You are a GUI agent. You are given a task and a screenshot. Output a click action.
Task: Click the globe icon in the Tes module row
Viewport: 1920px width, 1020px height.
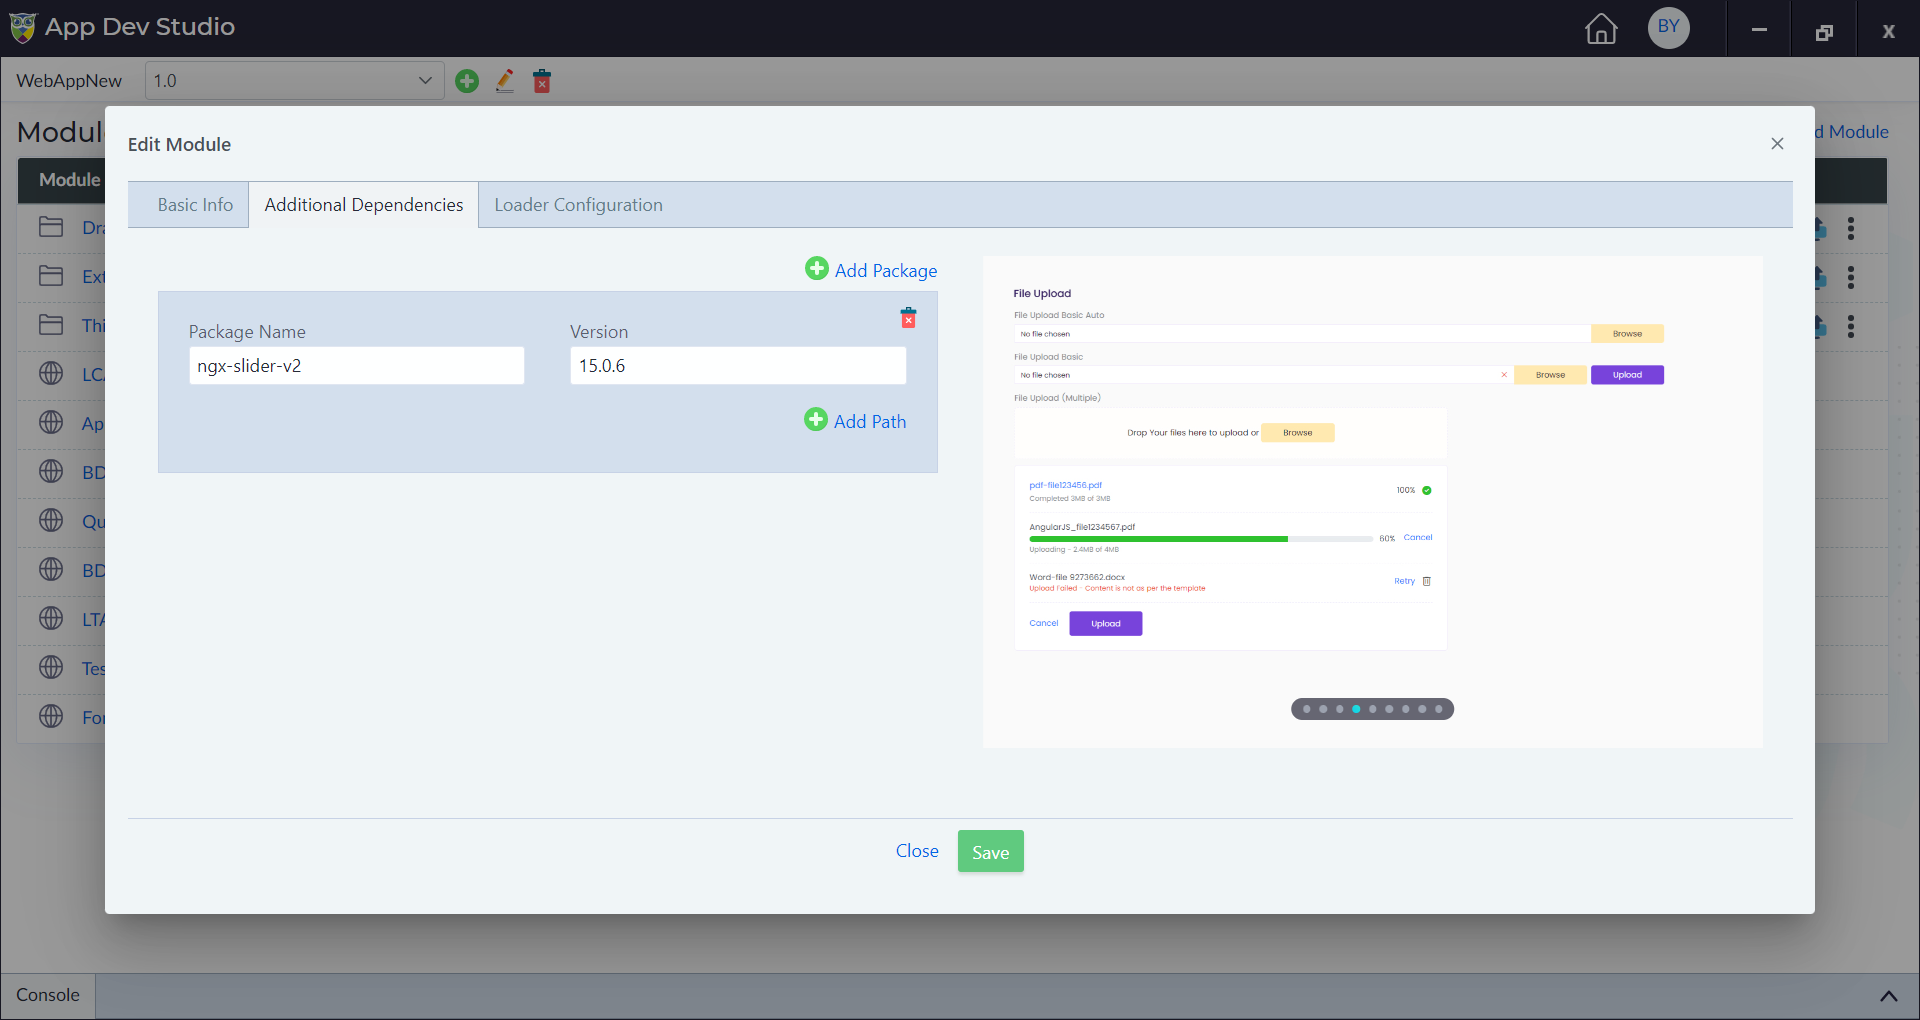coord(51,668)
